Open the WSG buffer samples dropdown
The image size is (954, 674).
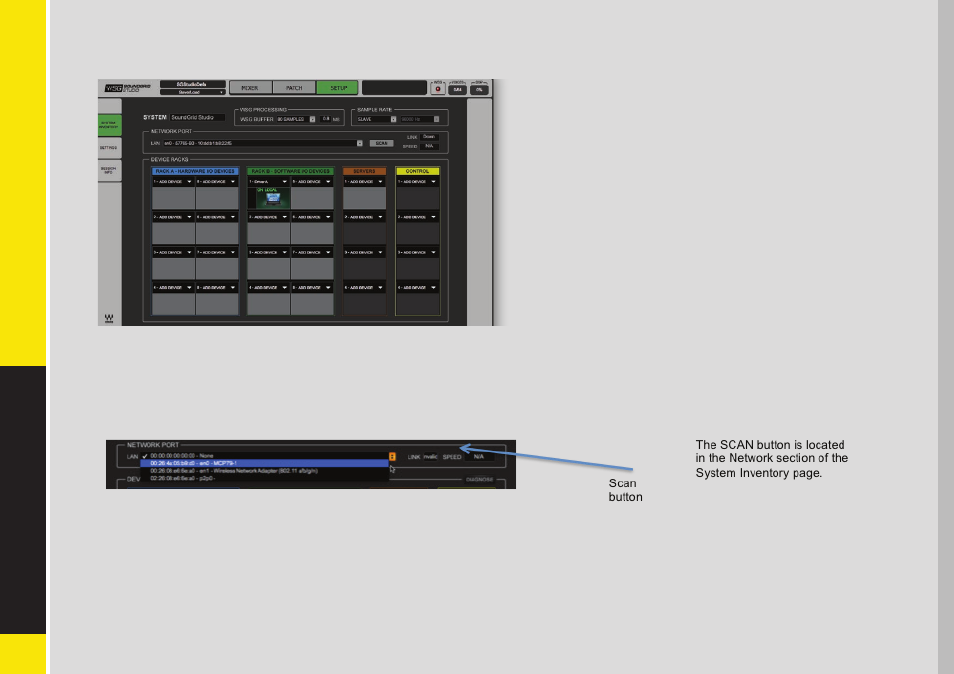(296, 119)
